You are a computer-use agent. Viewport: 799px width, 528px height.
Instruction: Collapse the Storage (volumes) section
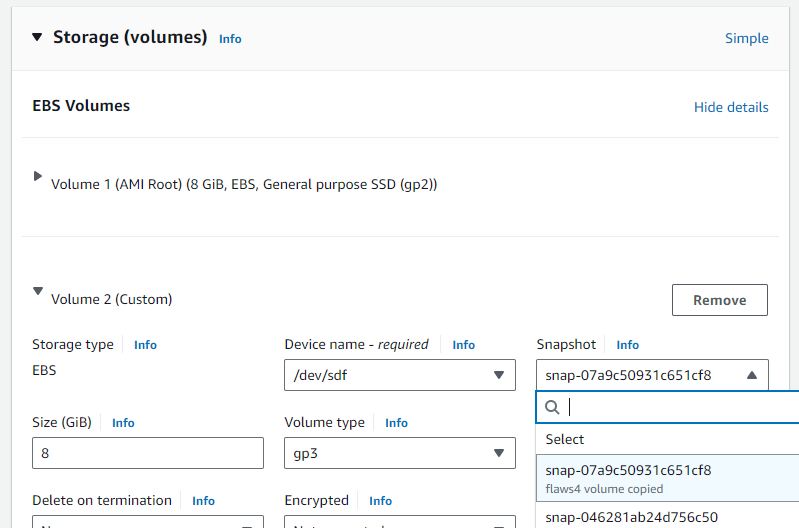tap(37, 37)
